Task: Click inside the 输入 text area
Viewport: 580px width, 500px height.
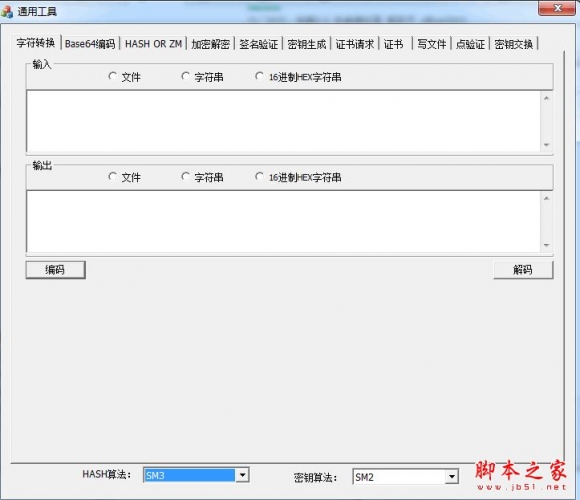Action: (x=283, y=121)
